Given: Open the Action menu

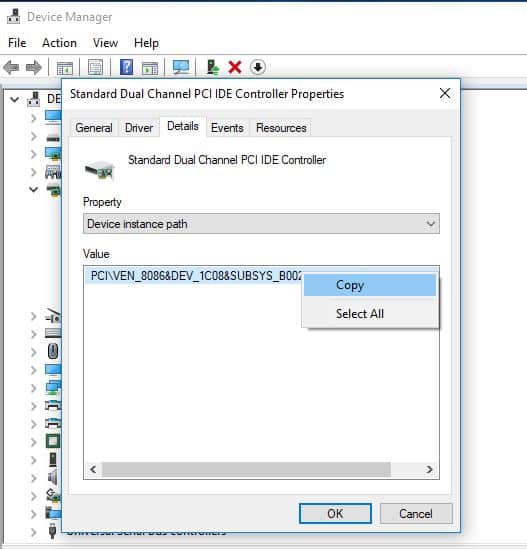Looking at the screenshot, I should click(59, 43).
